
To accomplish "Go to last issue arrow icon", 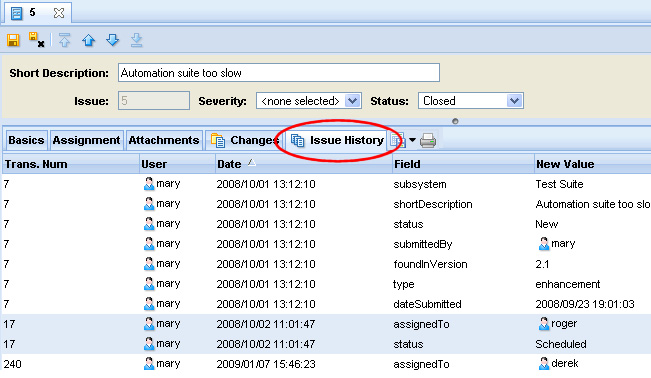I will pyautogui.click(x=137, y=40).
